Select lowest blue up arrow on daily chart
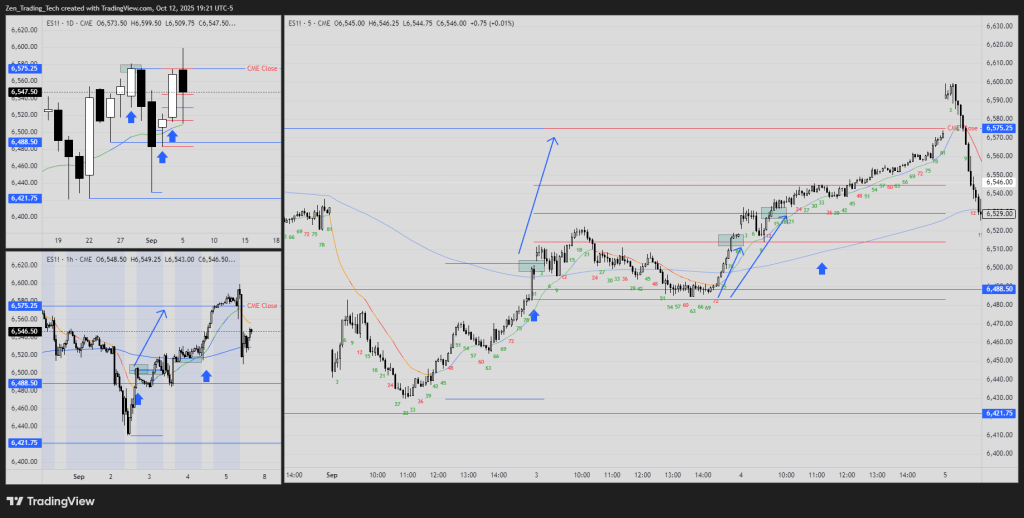1024x518 pixels. click(162, 156)
